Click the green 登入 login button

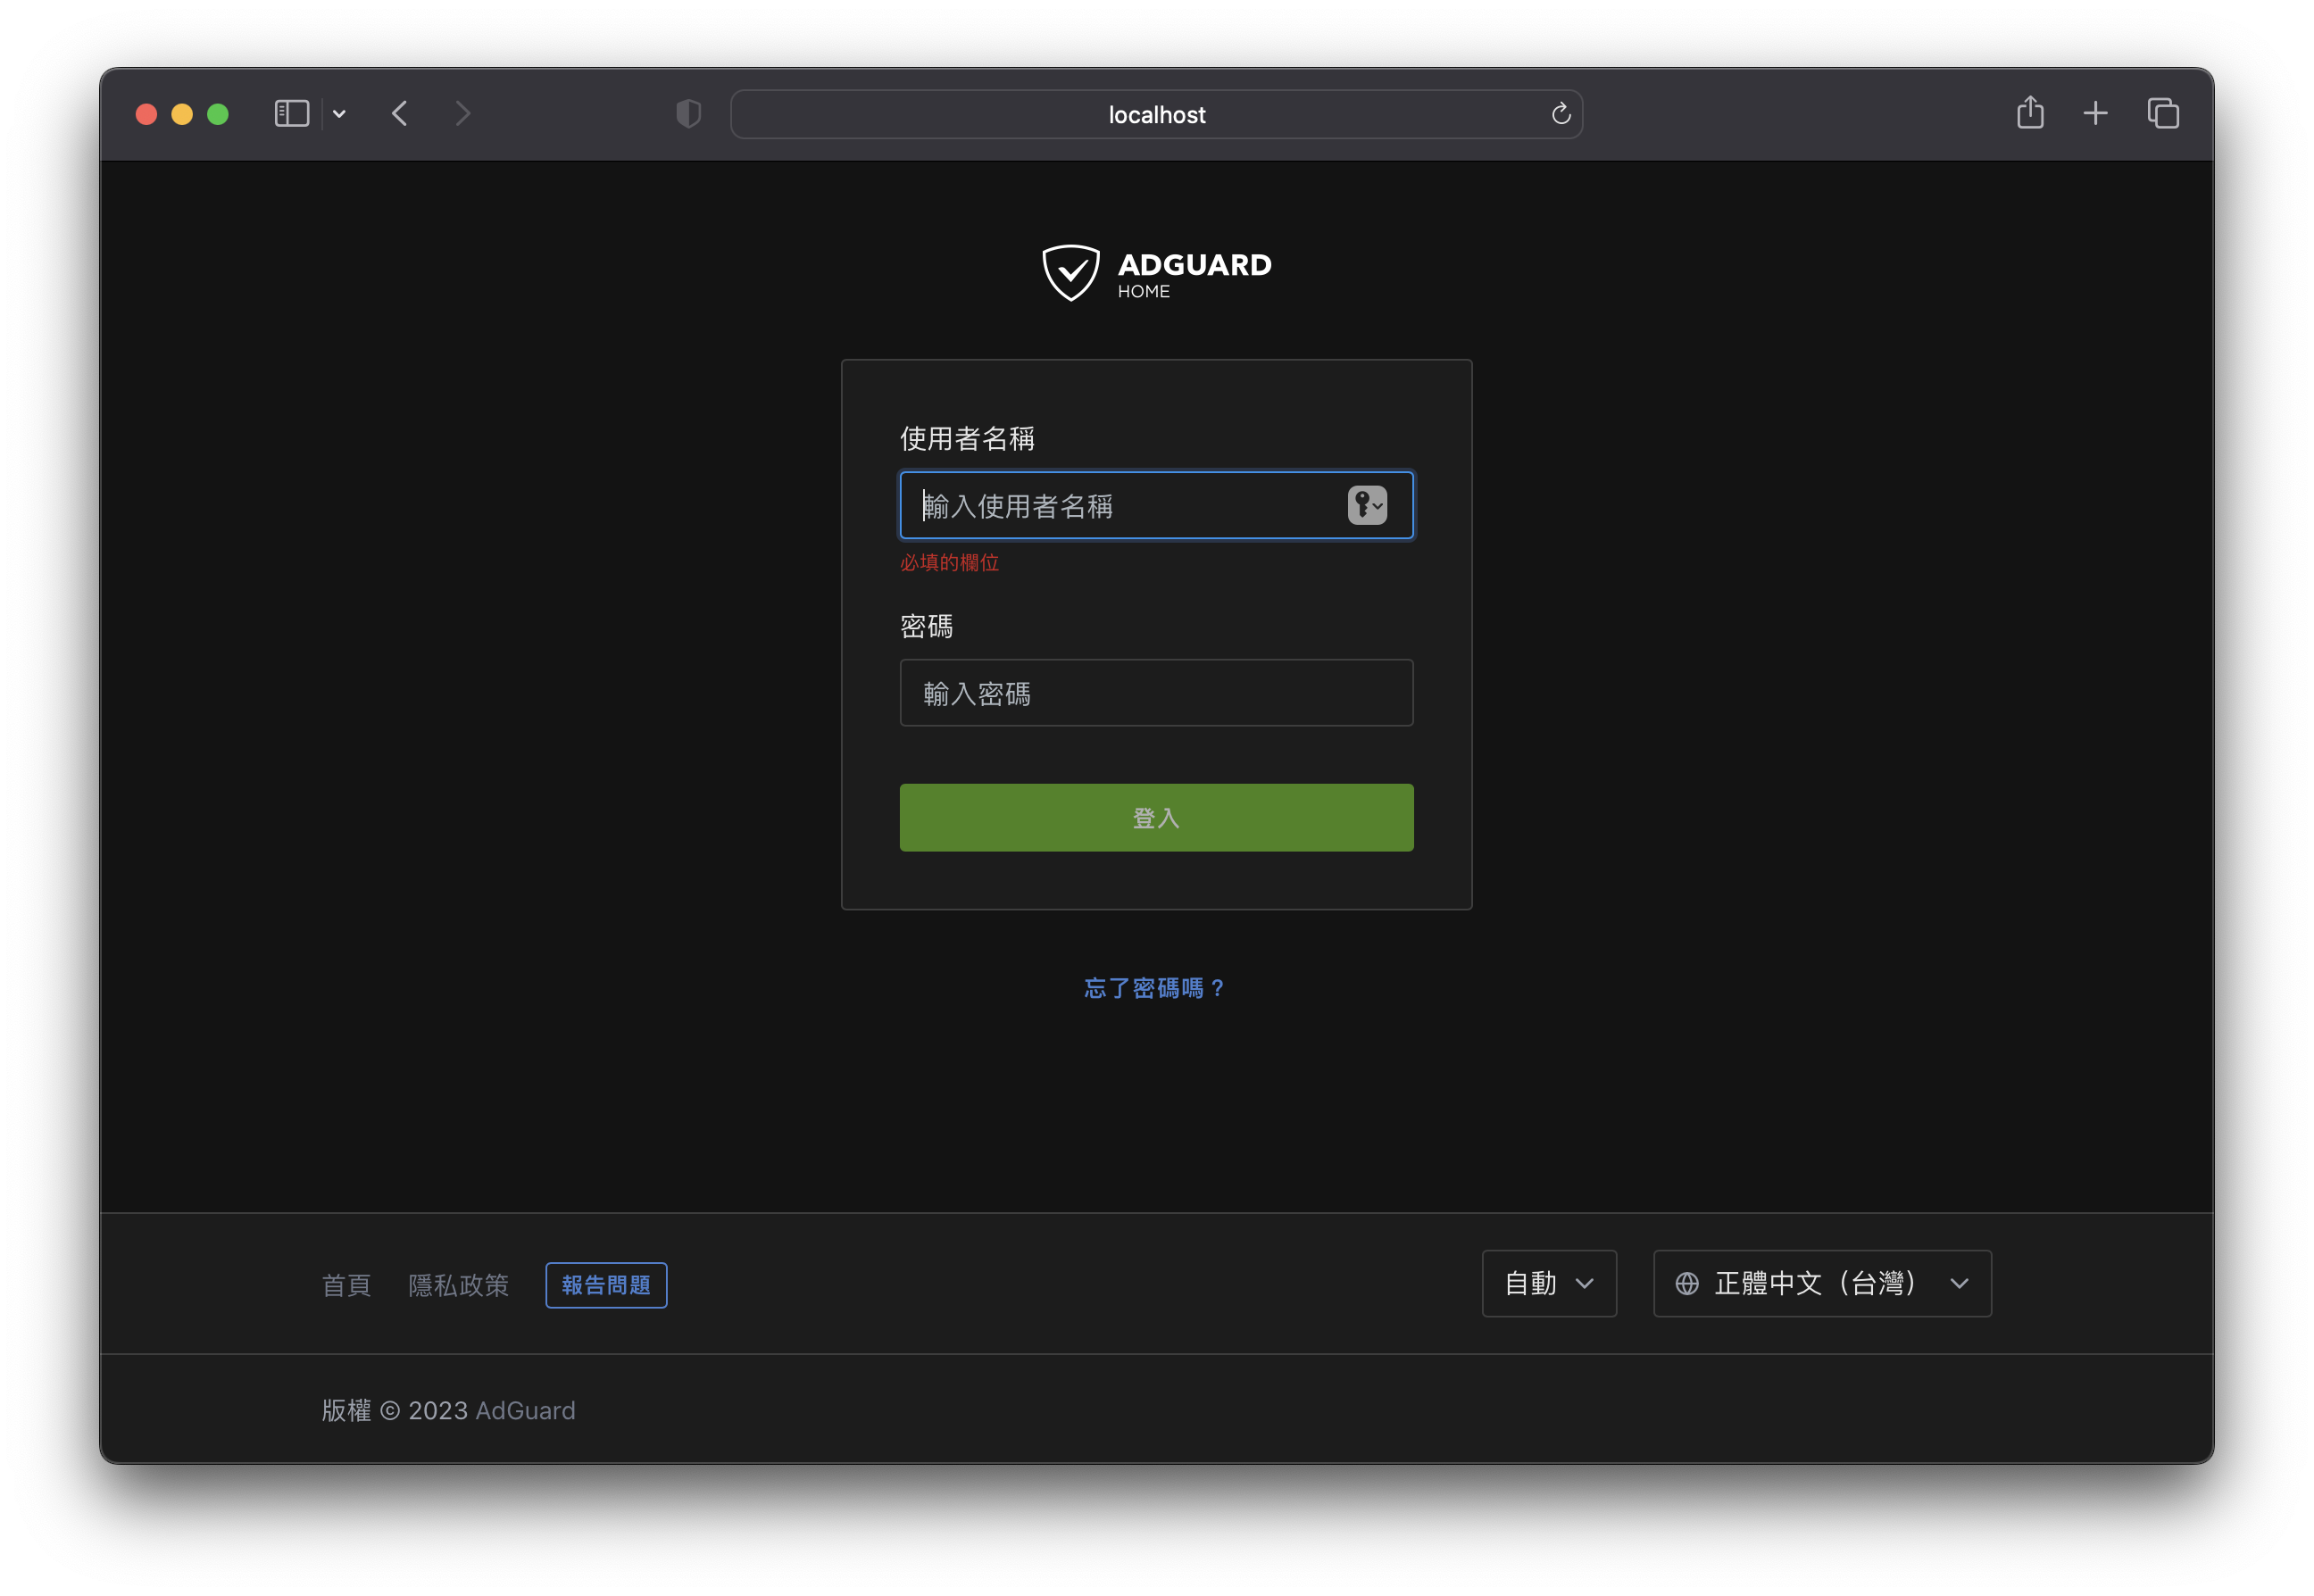coord(1157,818)
